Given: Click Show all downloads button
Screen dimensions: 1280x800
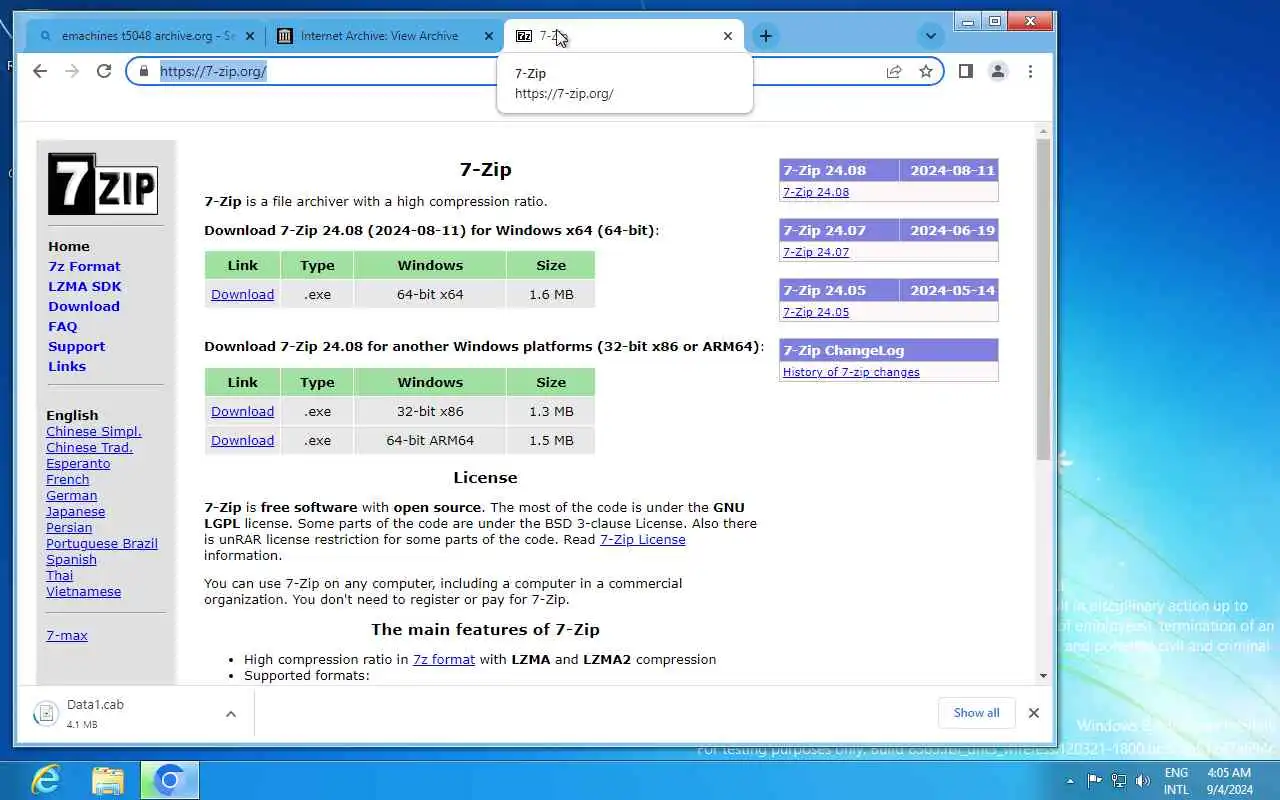Looking at the screenshot, I should click(x=976, y=713).
